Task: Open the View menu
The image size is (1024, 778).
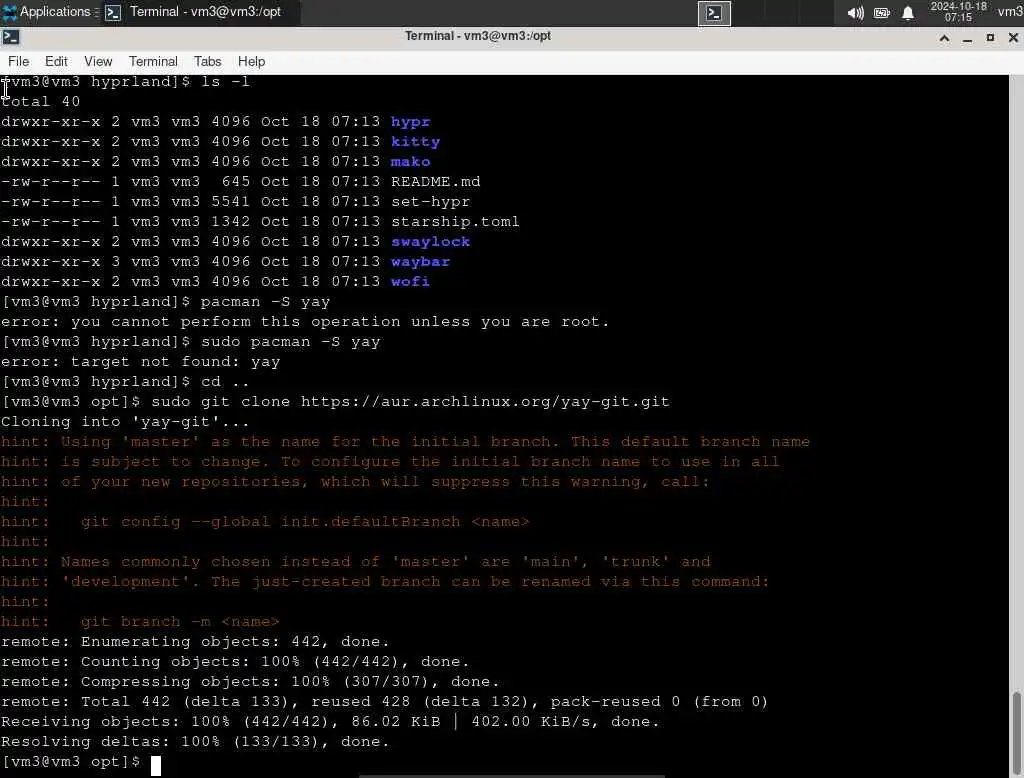Action: coord(98,61)
